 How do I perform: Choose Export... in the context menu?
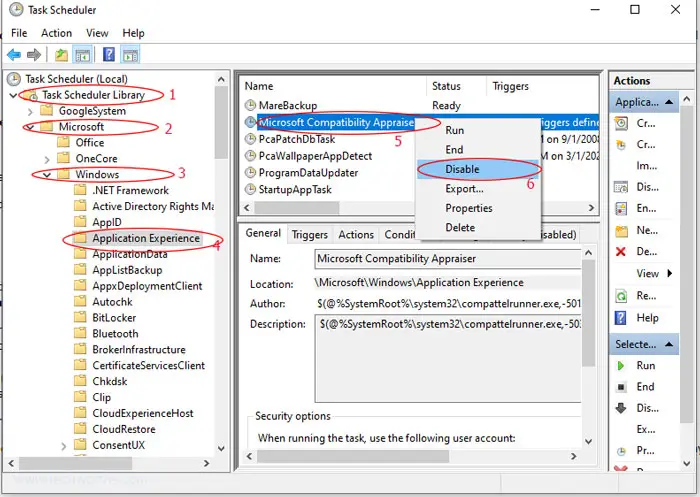click(478, 189)
